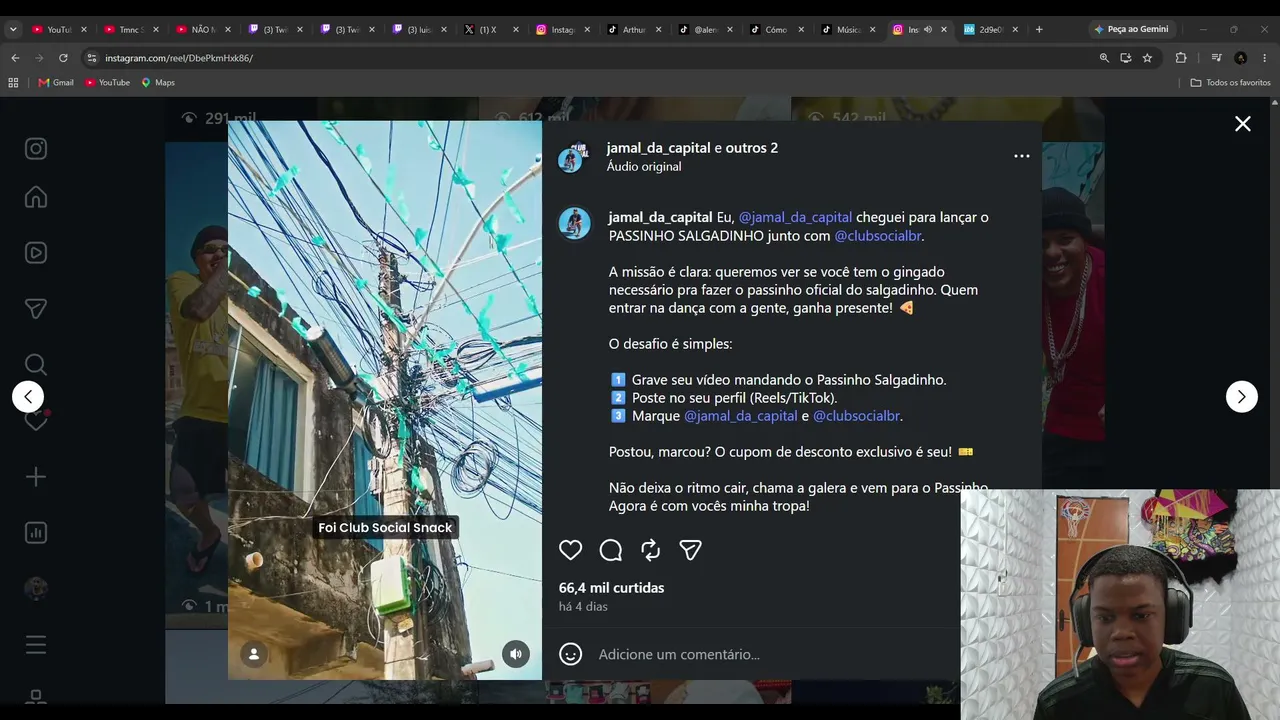Open the post's more options menu
1280x720 pixels.
(x=1021, y=156)
